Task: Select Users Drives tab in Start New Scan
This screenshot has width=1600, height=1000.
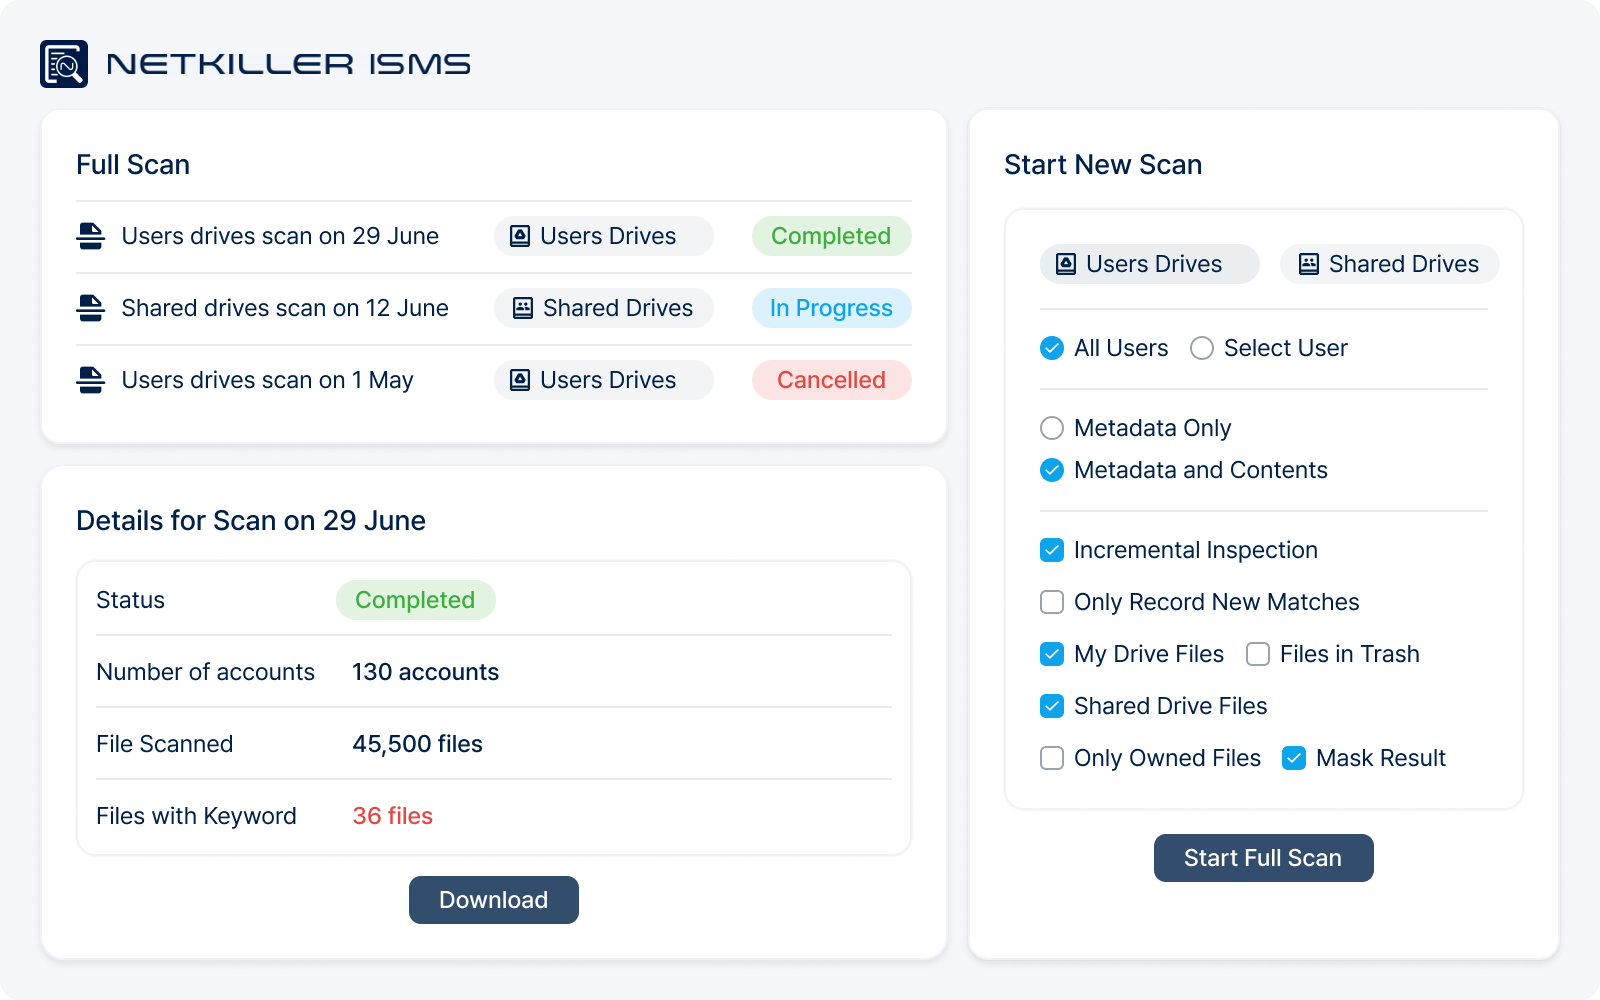Action: point(1149,264)
